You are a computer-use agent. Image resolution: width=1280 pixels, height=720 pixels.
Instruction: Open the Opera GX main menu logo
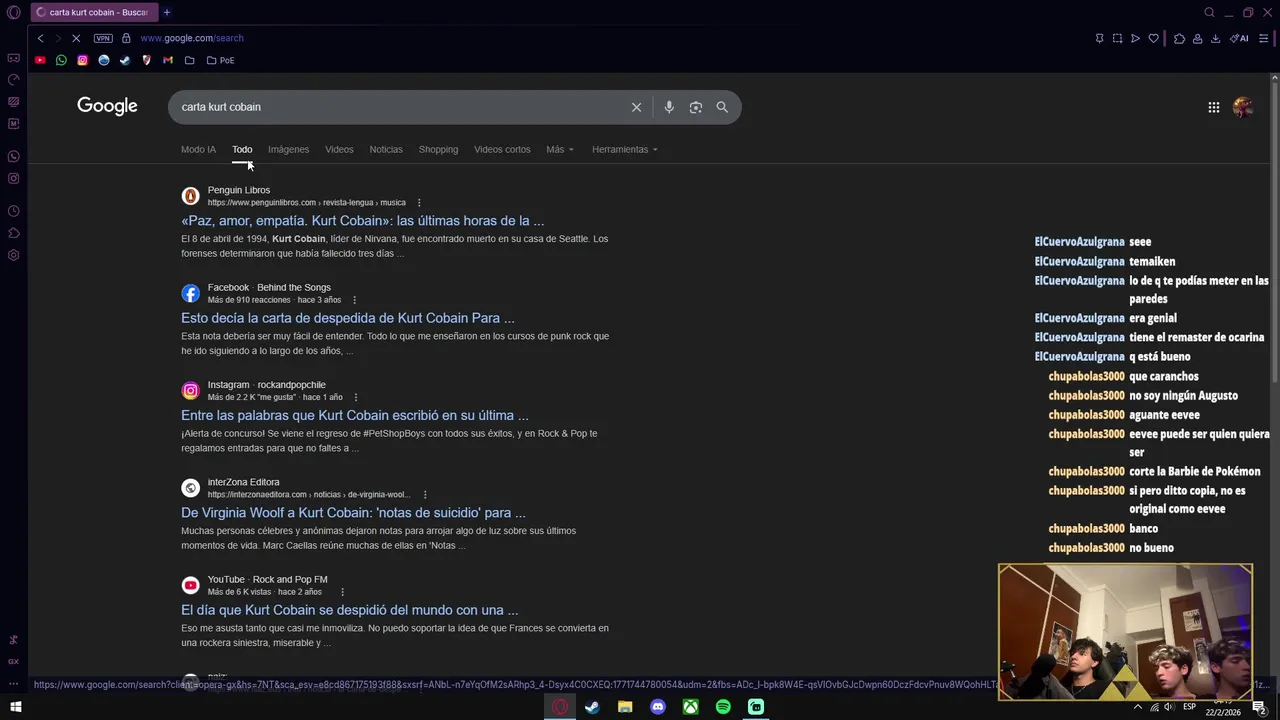[13, 12]
